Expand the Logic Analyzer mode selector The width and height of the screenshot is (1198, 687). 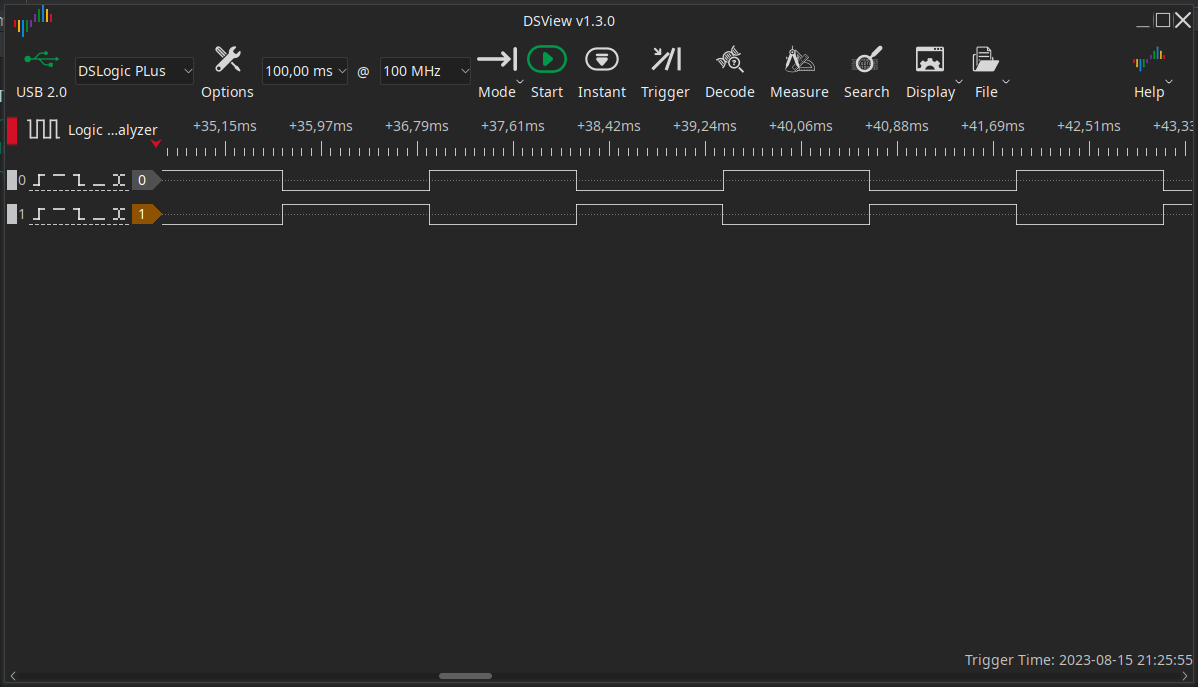coord(156,143)
